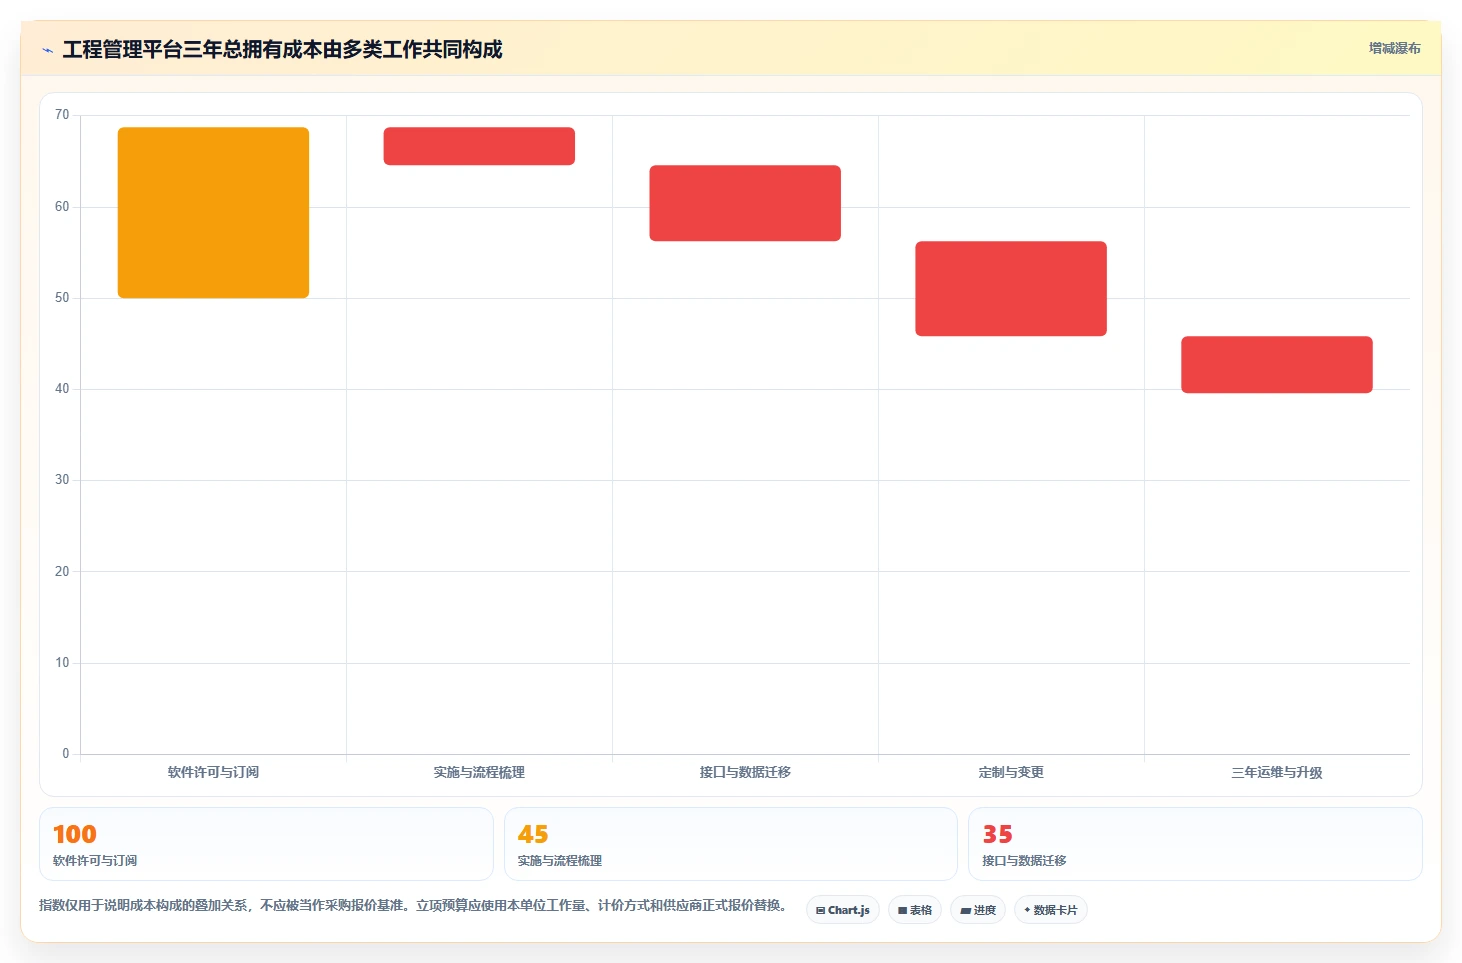Select the red 三年运维与升级 bar
1462x963 pixels.
[x=1277, y=364]
